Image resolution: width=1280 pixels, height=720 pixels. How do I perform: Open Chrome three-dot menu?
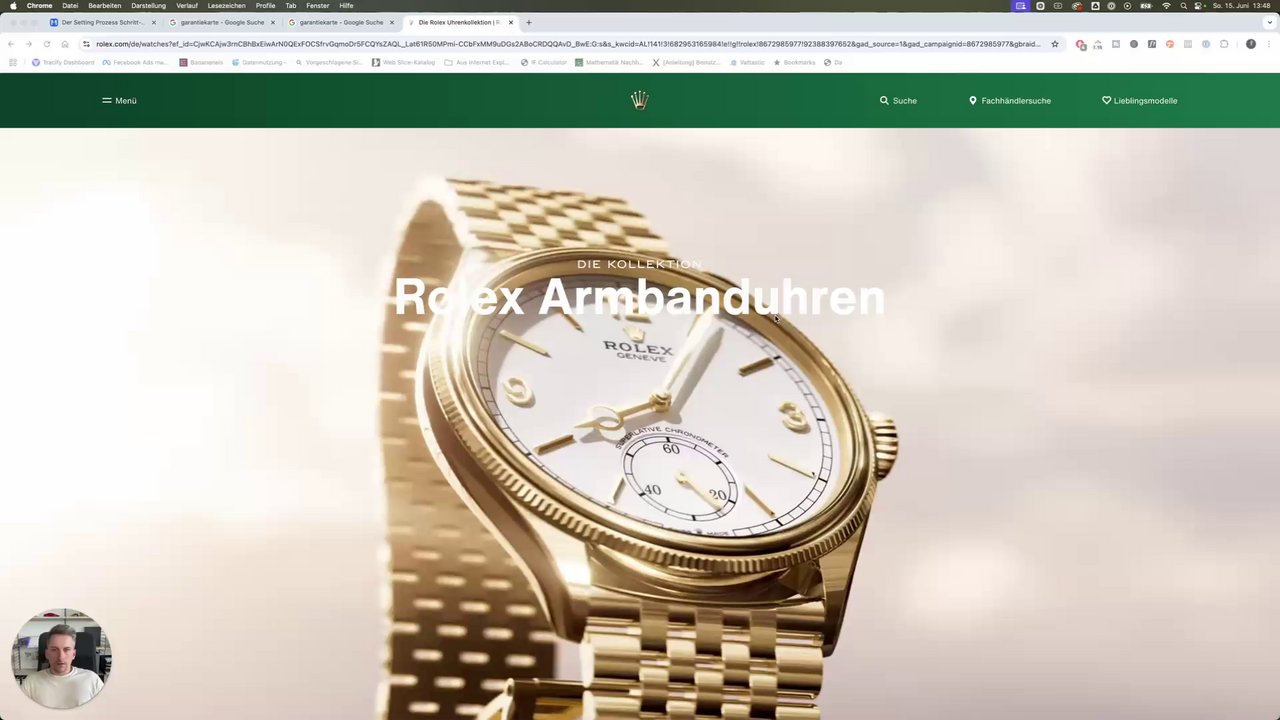pyautogui.click(x=1268, y=44)
